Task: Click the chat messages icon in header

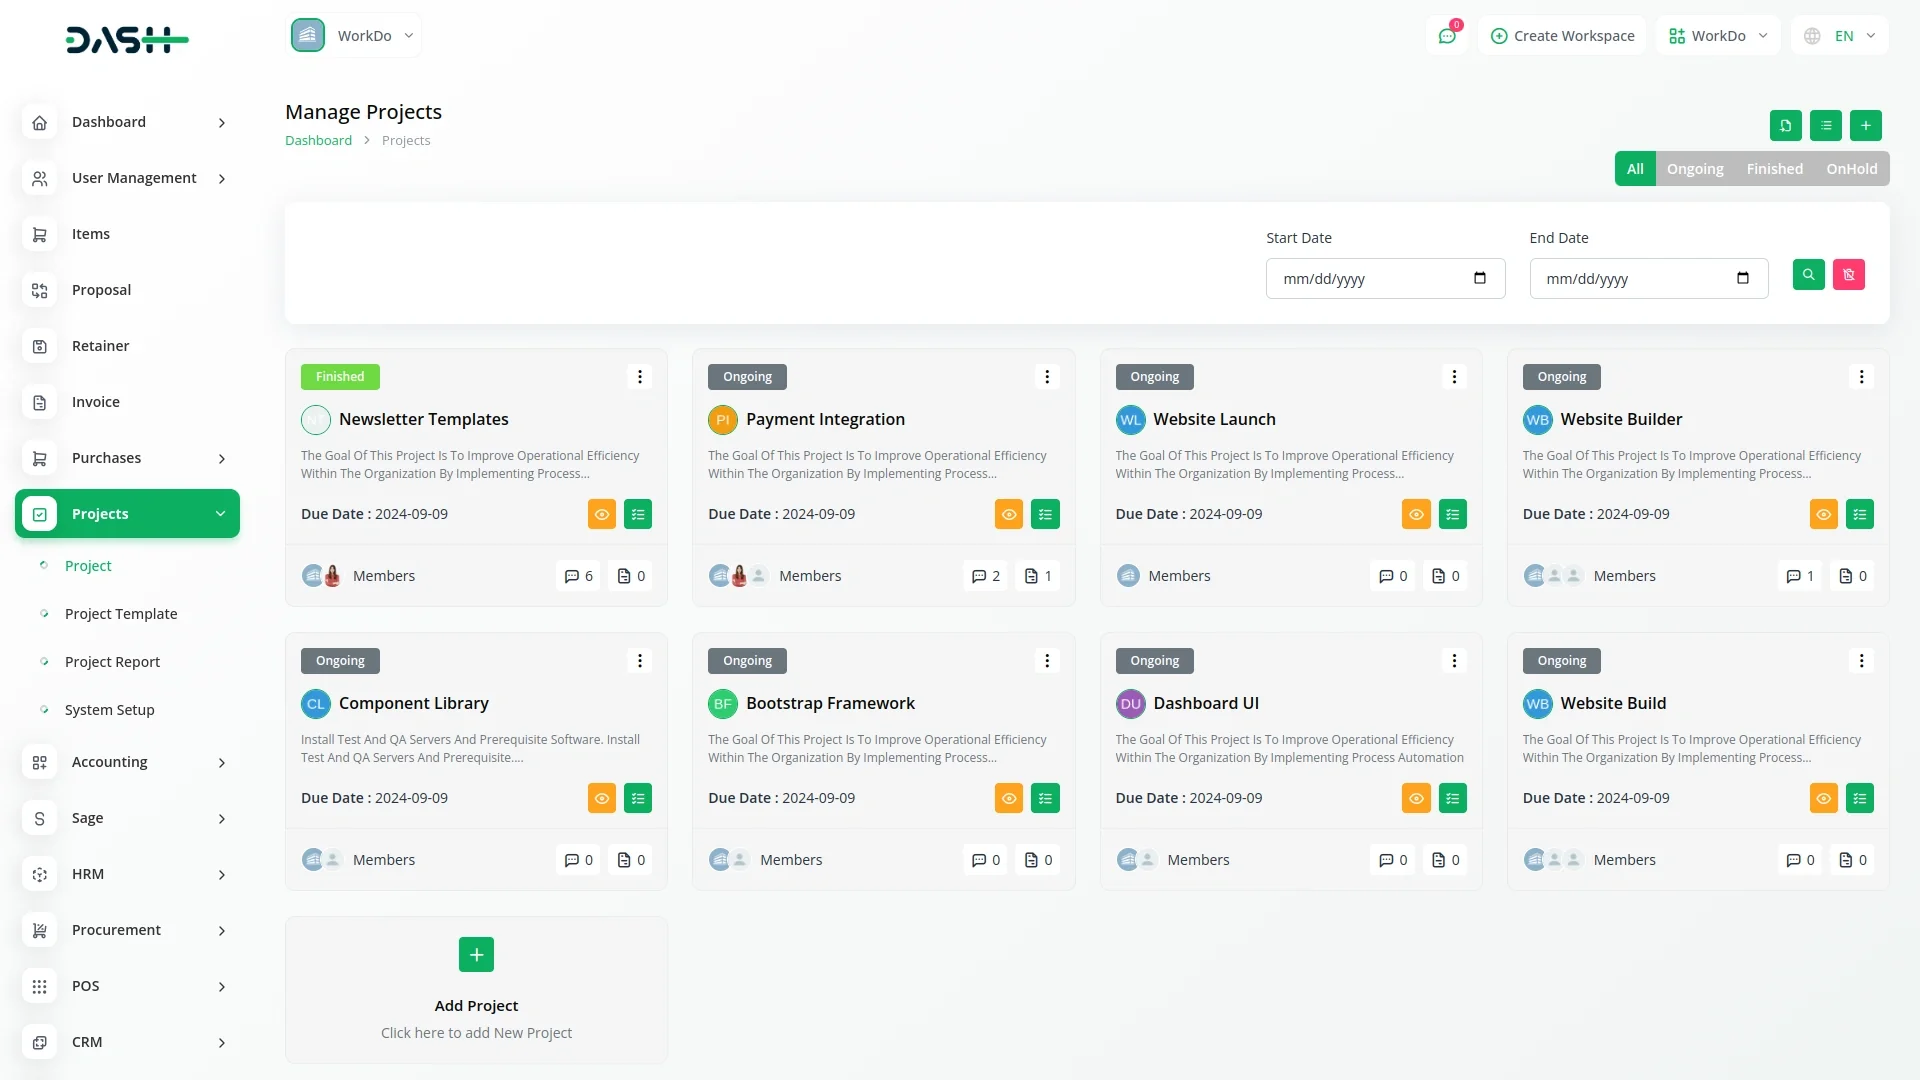Action: [x=1447, y=36]
